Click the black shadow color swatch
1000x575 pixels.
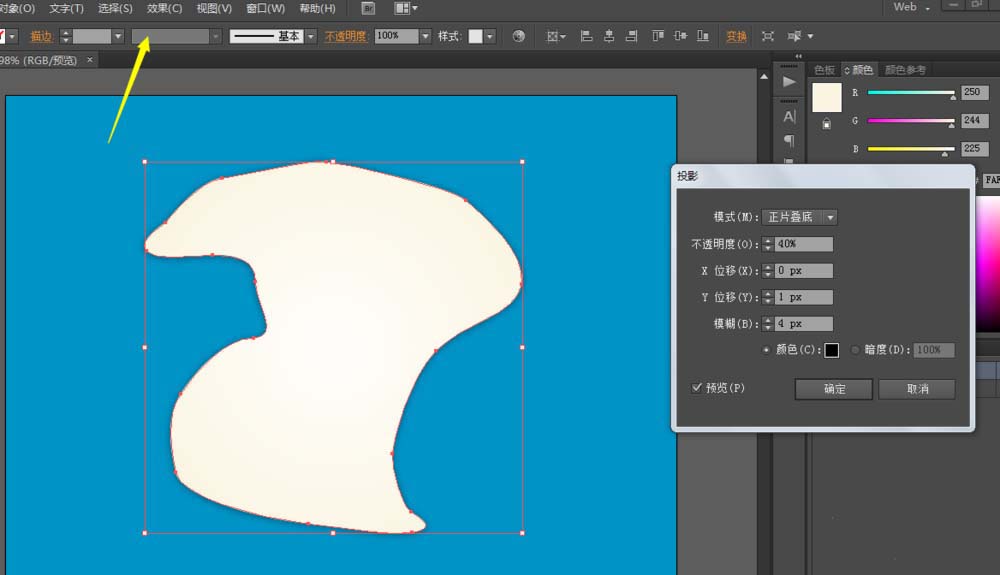(831, 350)
